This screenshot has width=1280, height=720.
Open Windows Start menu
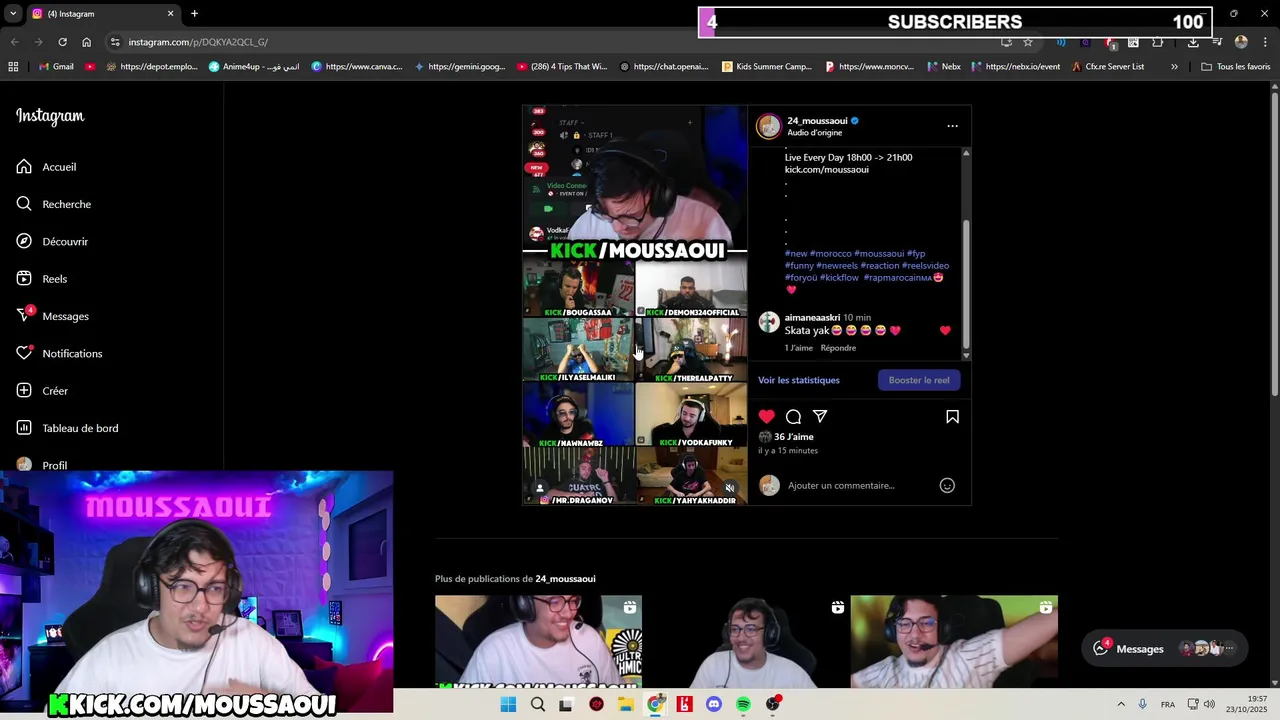[x=508, y=704]
